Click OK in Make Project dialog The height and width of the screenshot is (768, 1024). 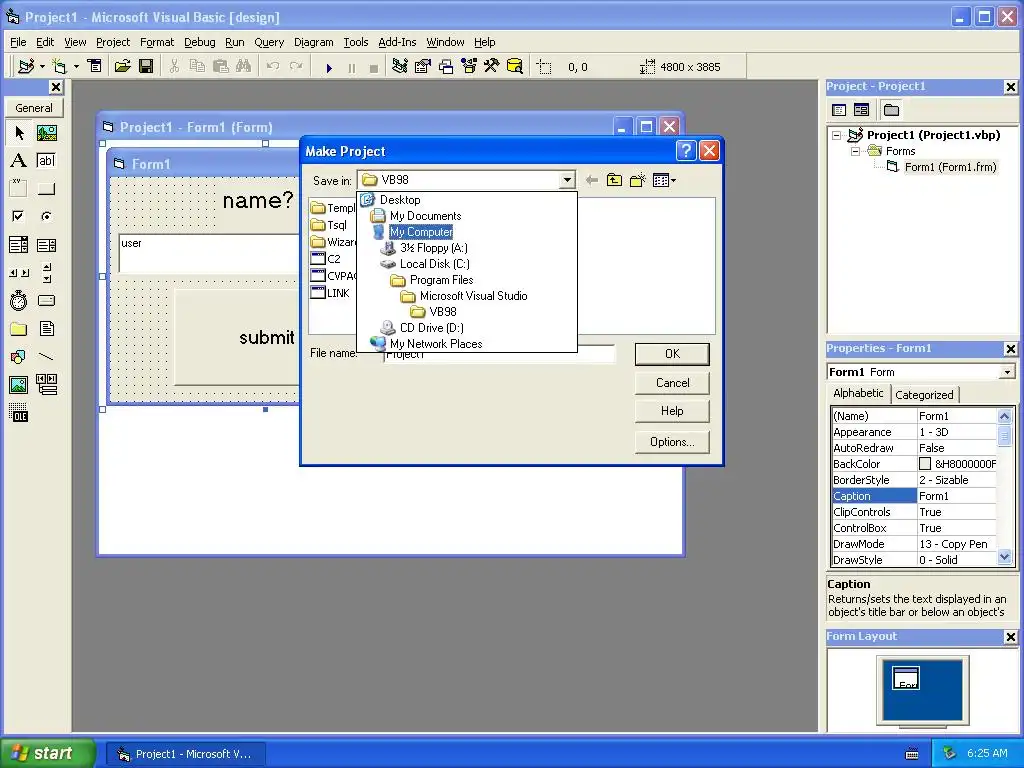672,354
